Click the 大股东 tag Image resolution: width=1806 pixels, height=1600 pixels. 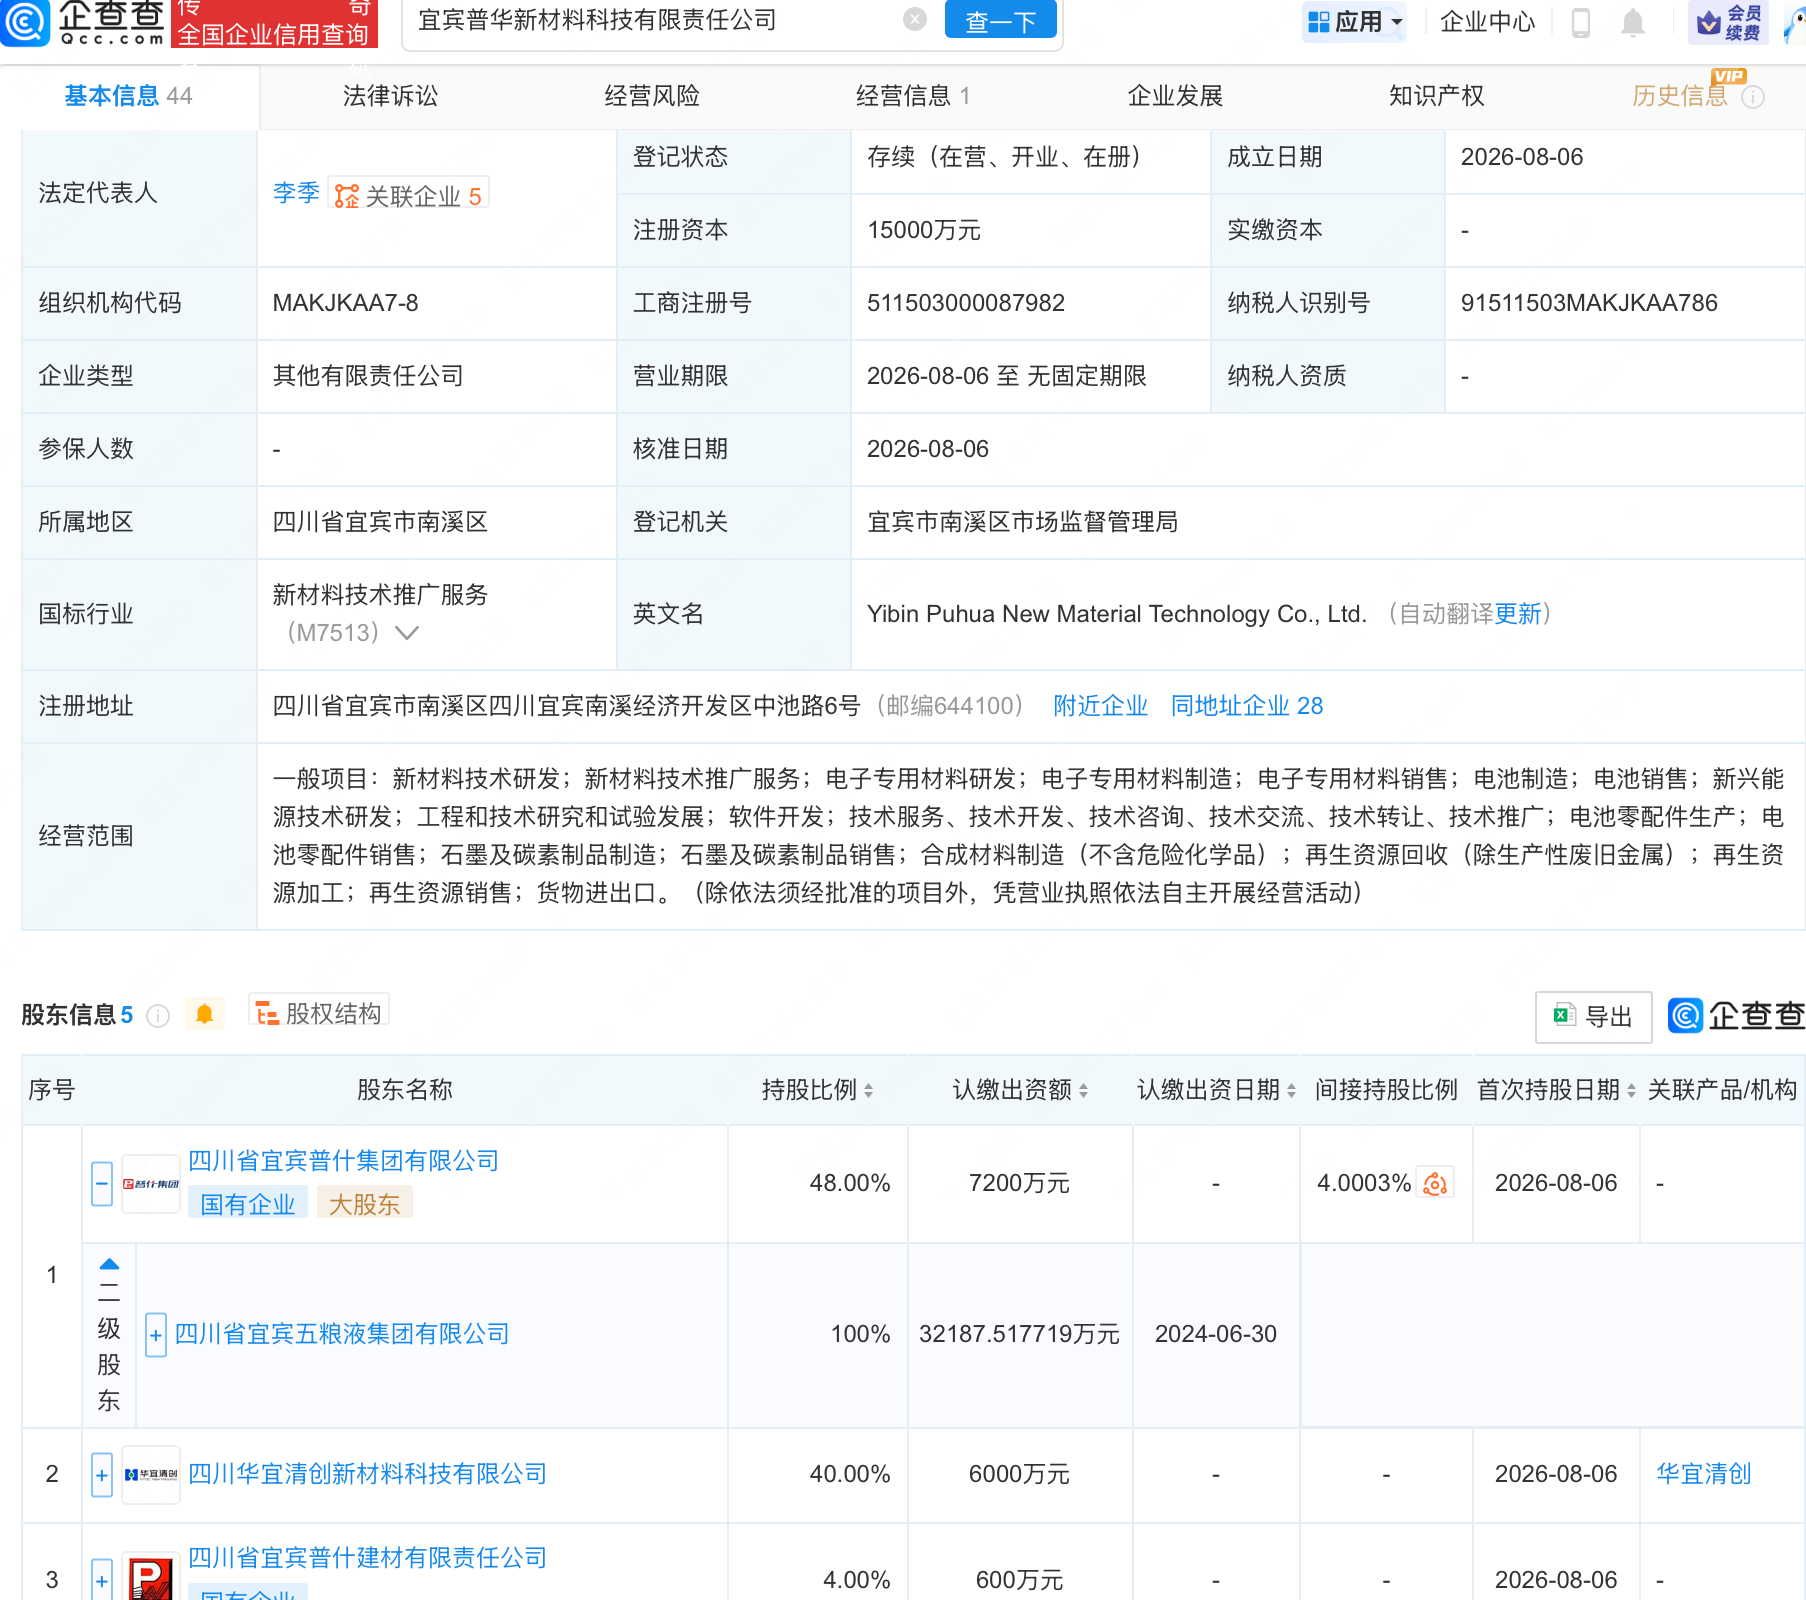365,1204
